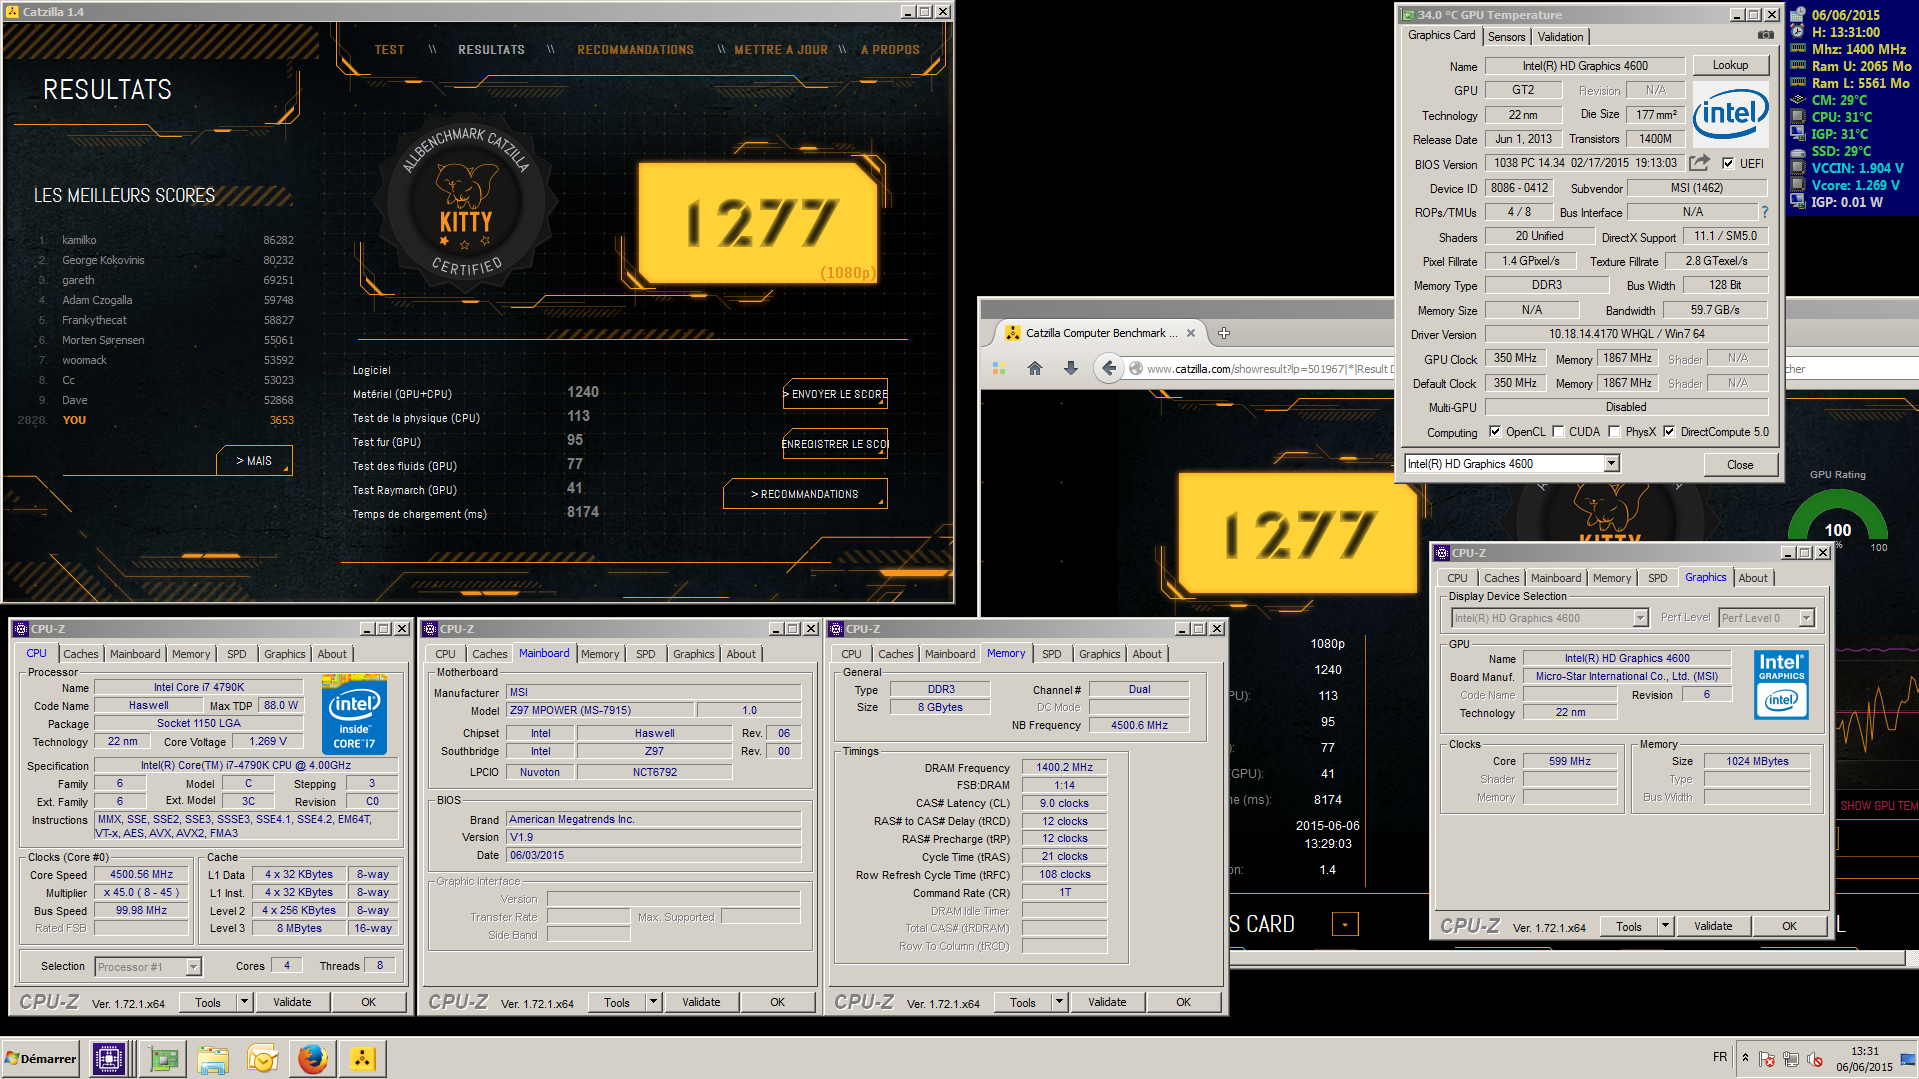Click the browser apps grid icon

[998, 369]
